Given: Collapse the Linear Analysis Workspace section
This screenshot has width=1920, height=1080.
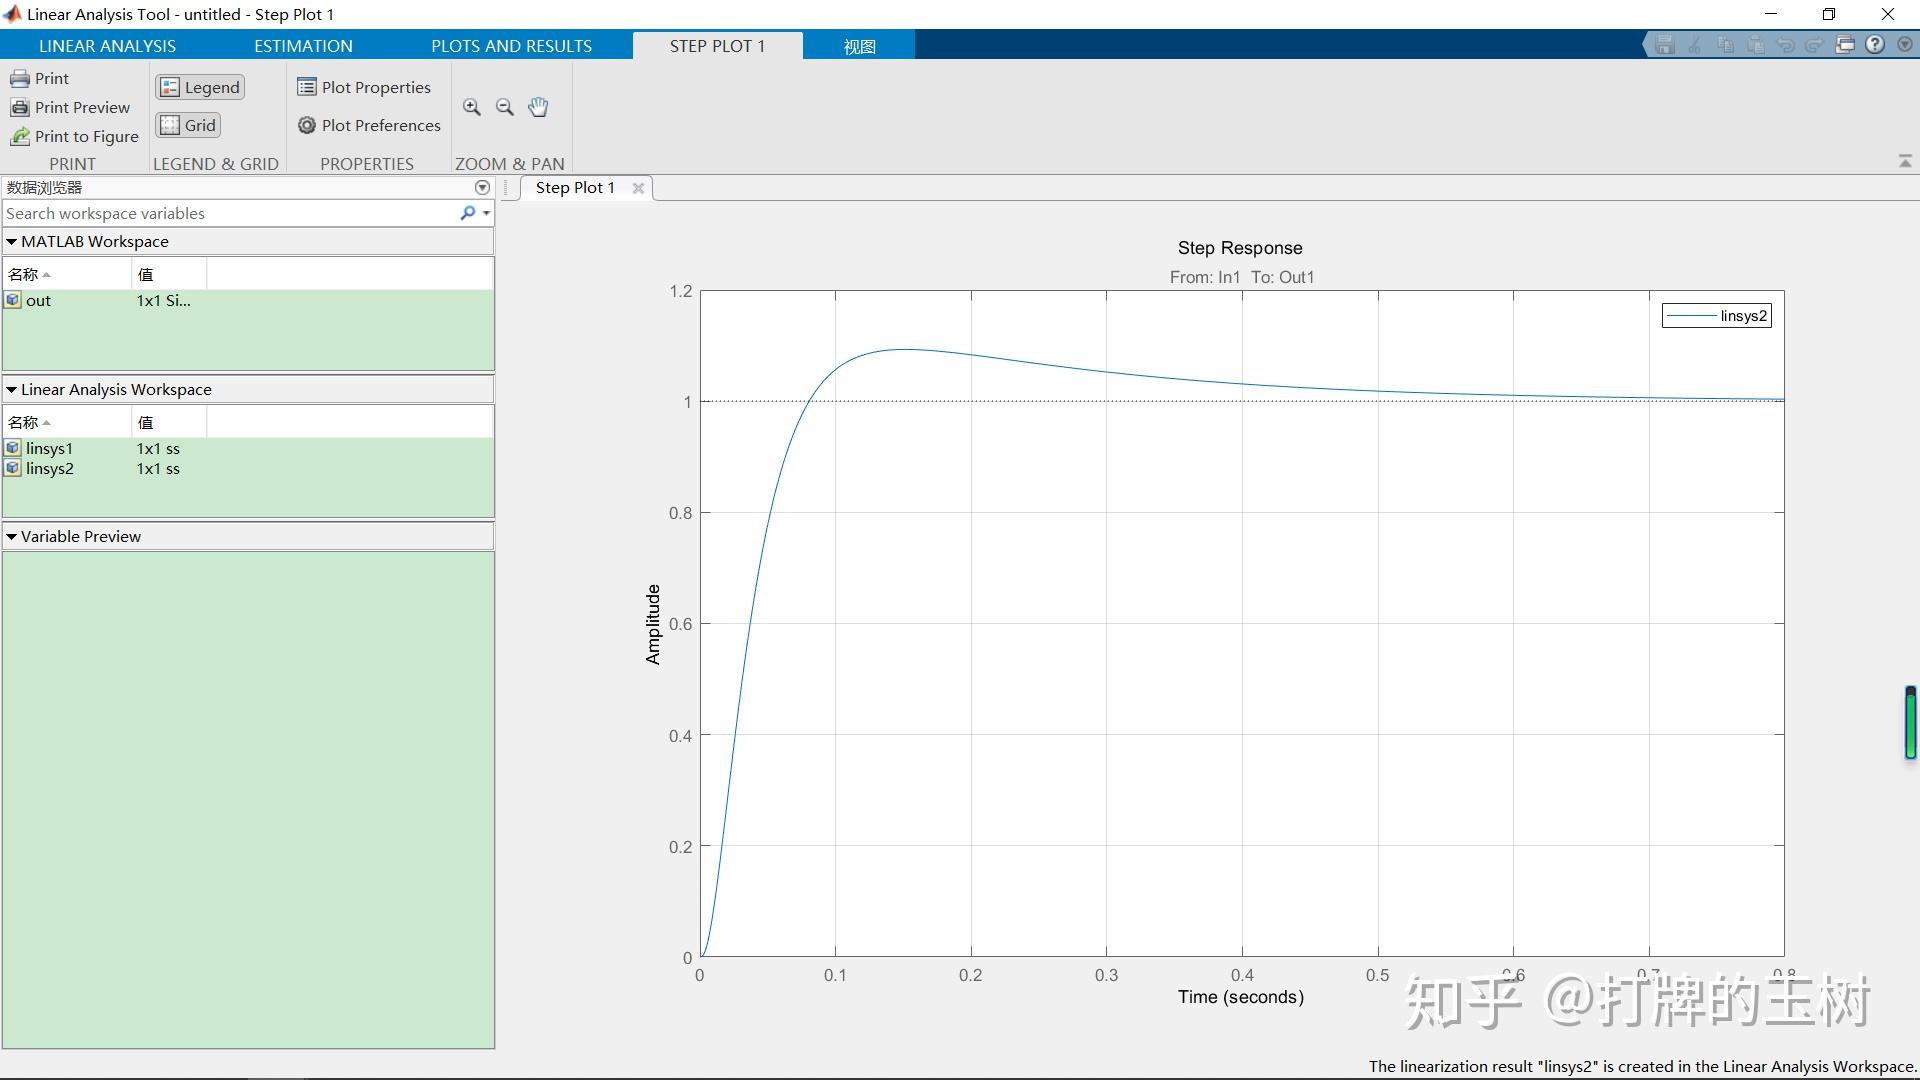Looking at the screenshot, I should (11, 389).
